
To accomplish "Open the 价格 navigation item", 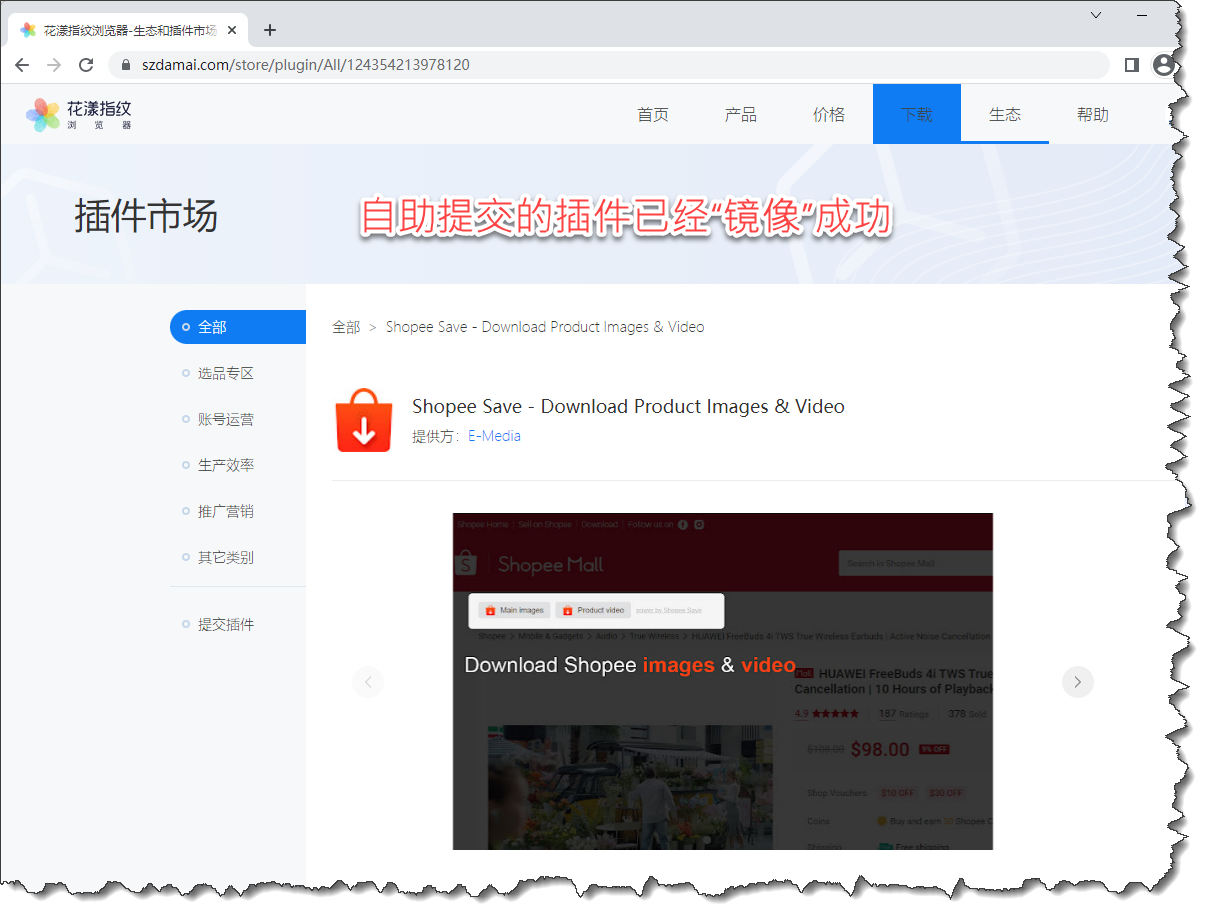I will 829,114.
